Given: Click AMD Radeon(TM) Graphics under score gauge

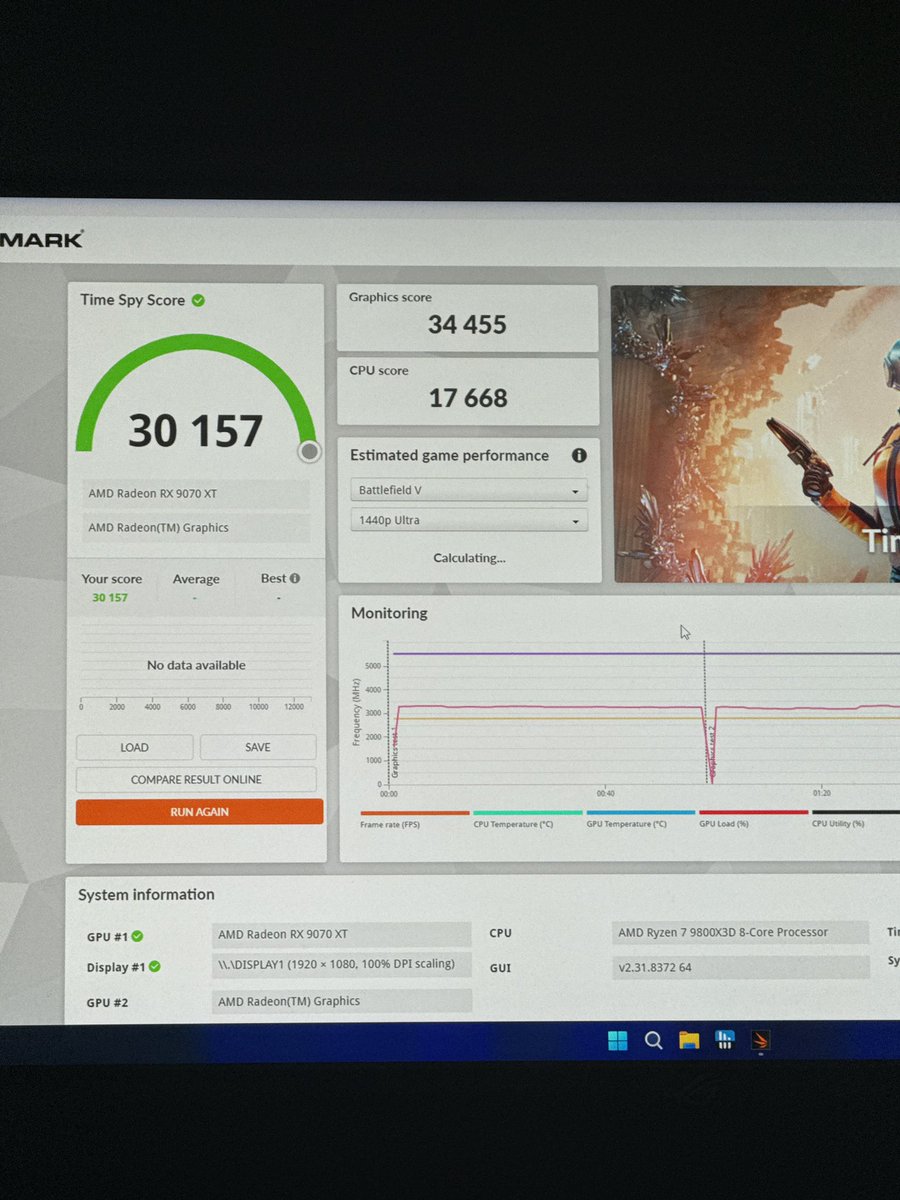Looking at the screenshot, I should tap(196, 528).
